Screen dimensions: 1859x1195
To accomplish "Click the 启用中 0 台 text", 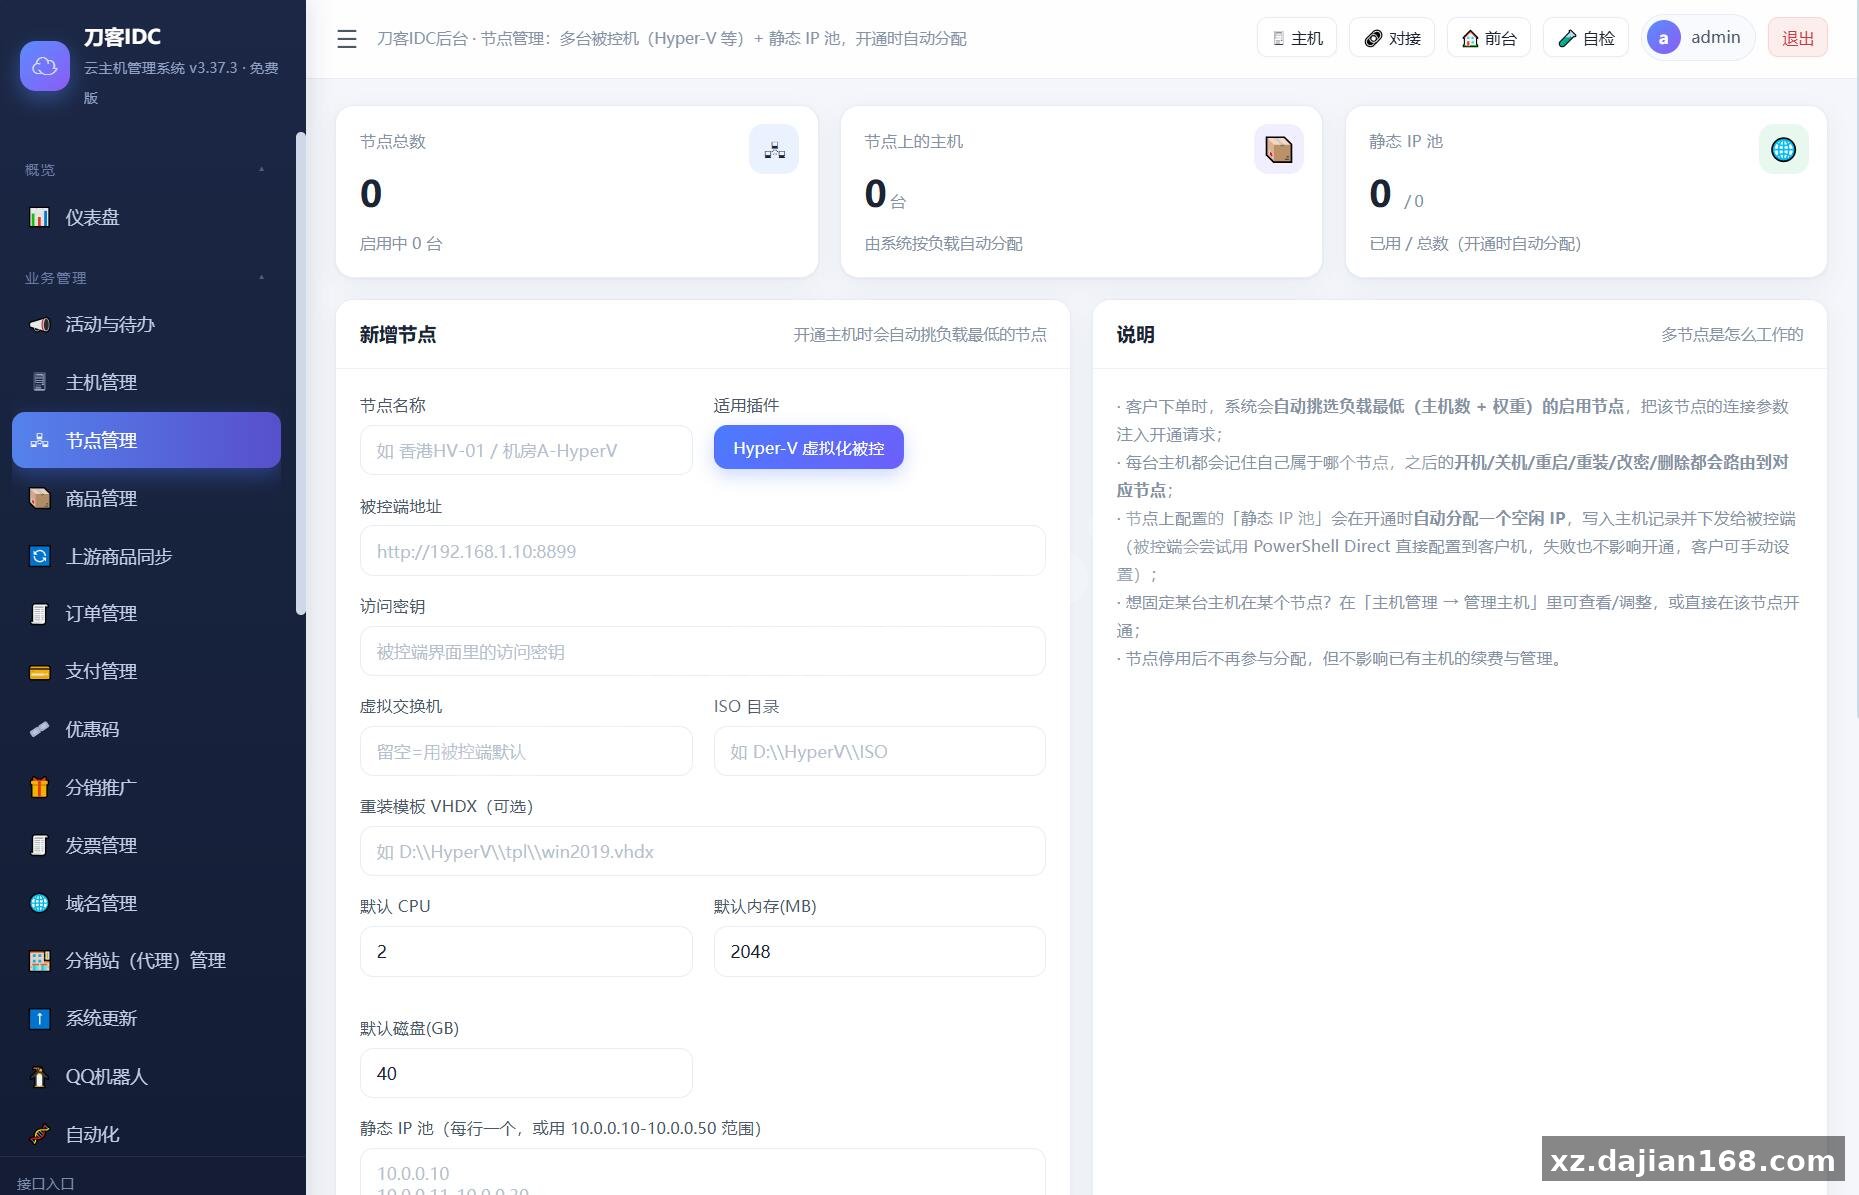I will pos(401,244).
